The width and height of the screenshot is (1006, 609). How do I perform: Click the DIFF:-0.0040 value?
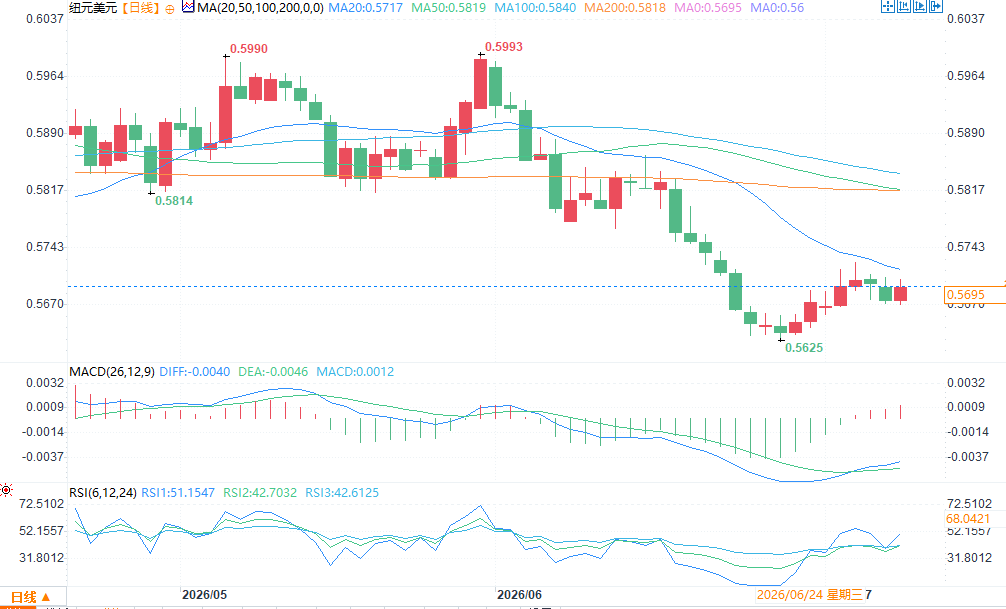click(194, 372)
